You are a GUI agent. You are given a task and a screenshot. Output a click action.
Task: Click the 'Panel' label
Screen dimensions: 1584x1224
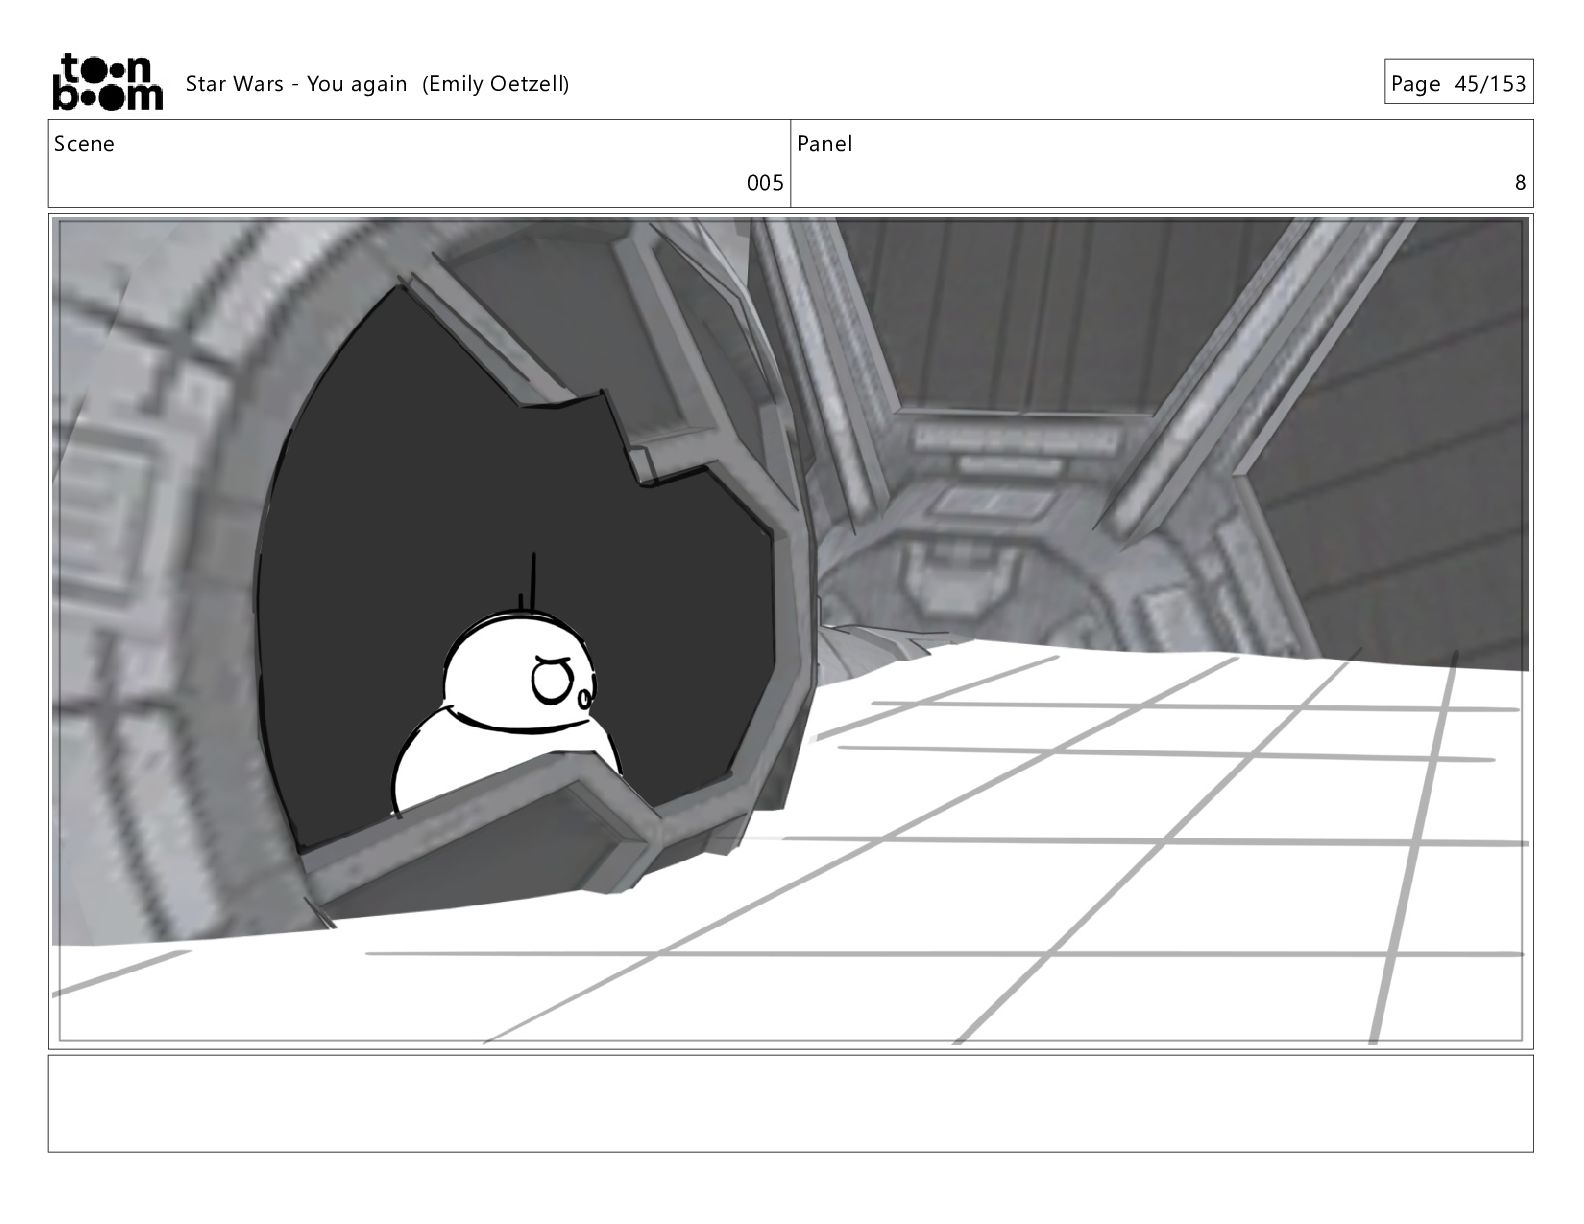click(824, 144)
